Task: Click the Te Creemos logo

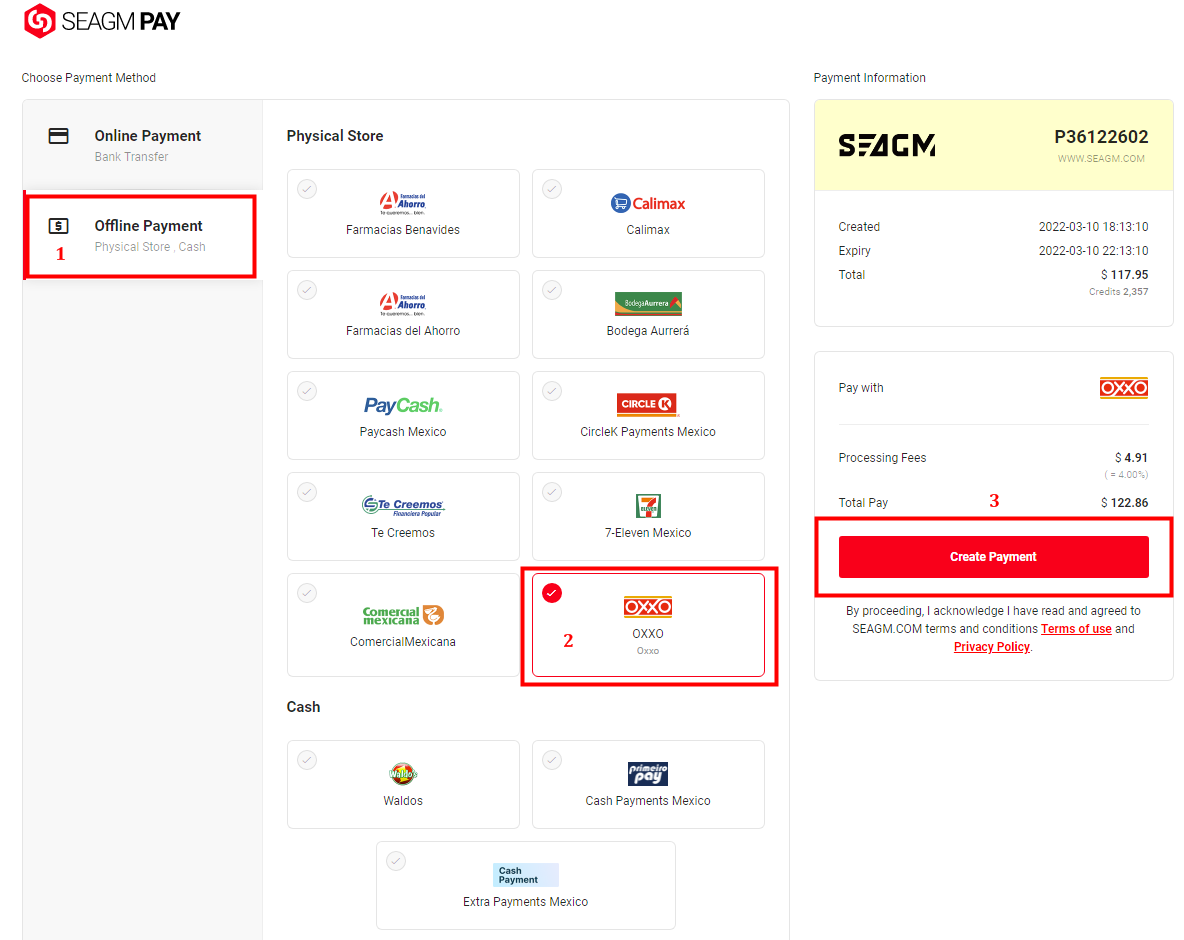Action: (402, 505)
